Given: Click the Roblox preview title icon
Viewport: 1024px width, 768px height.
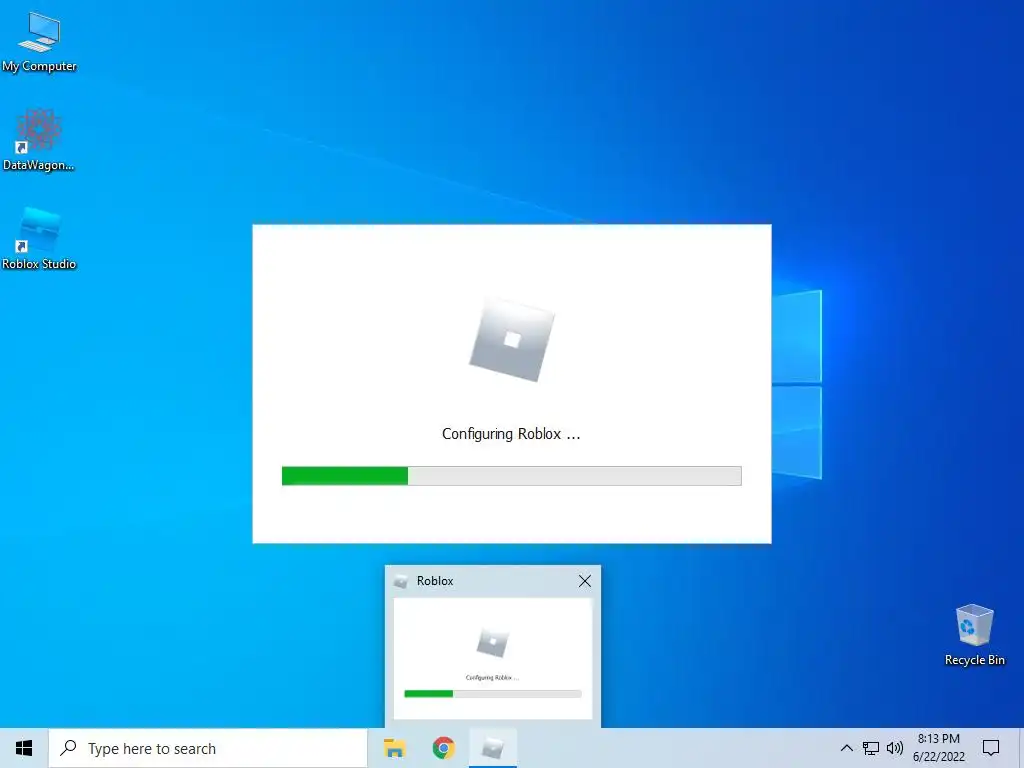Looking at the screenshot, I should click(401, 581).
